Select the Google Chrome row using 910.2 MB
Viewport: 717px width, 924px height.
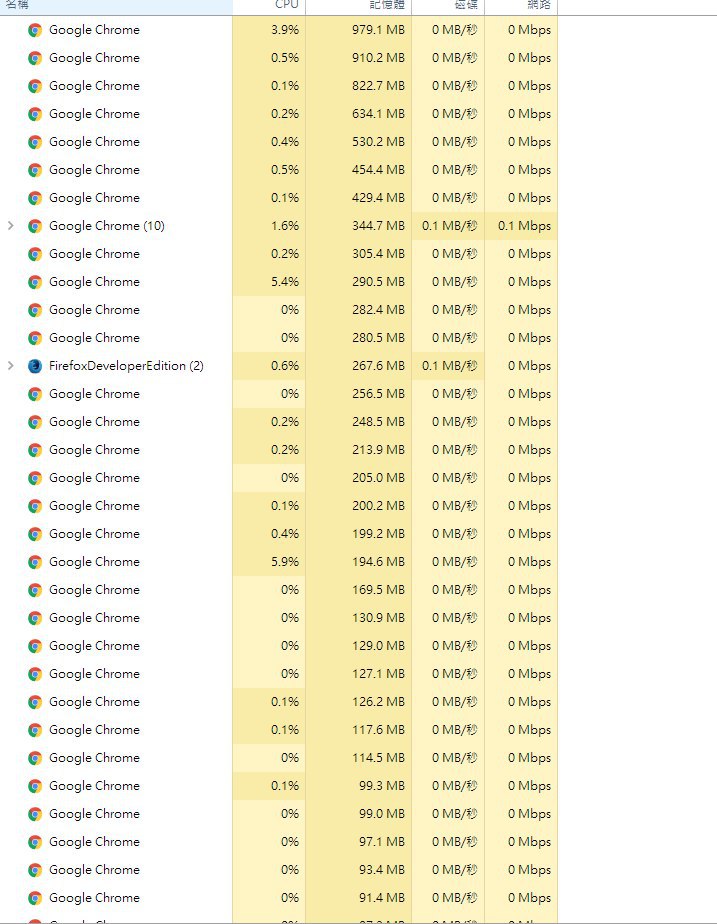coord(279,58)
